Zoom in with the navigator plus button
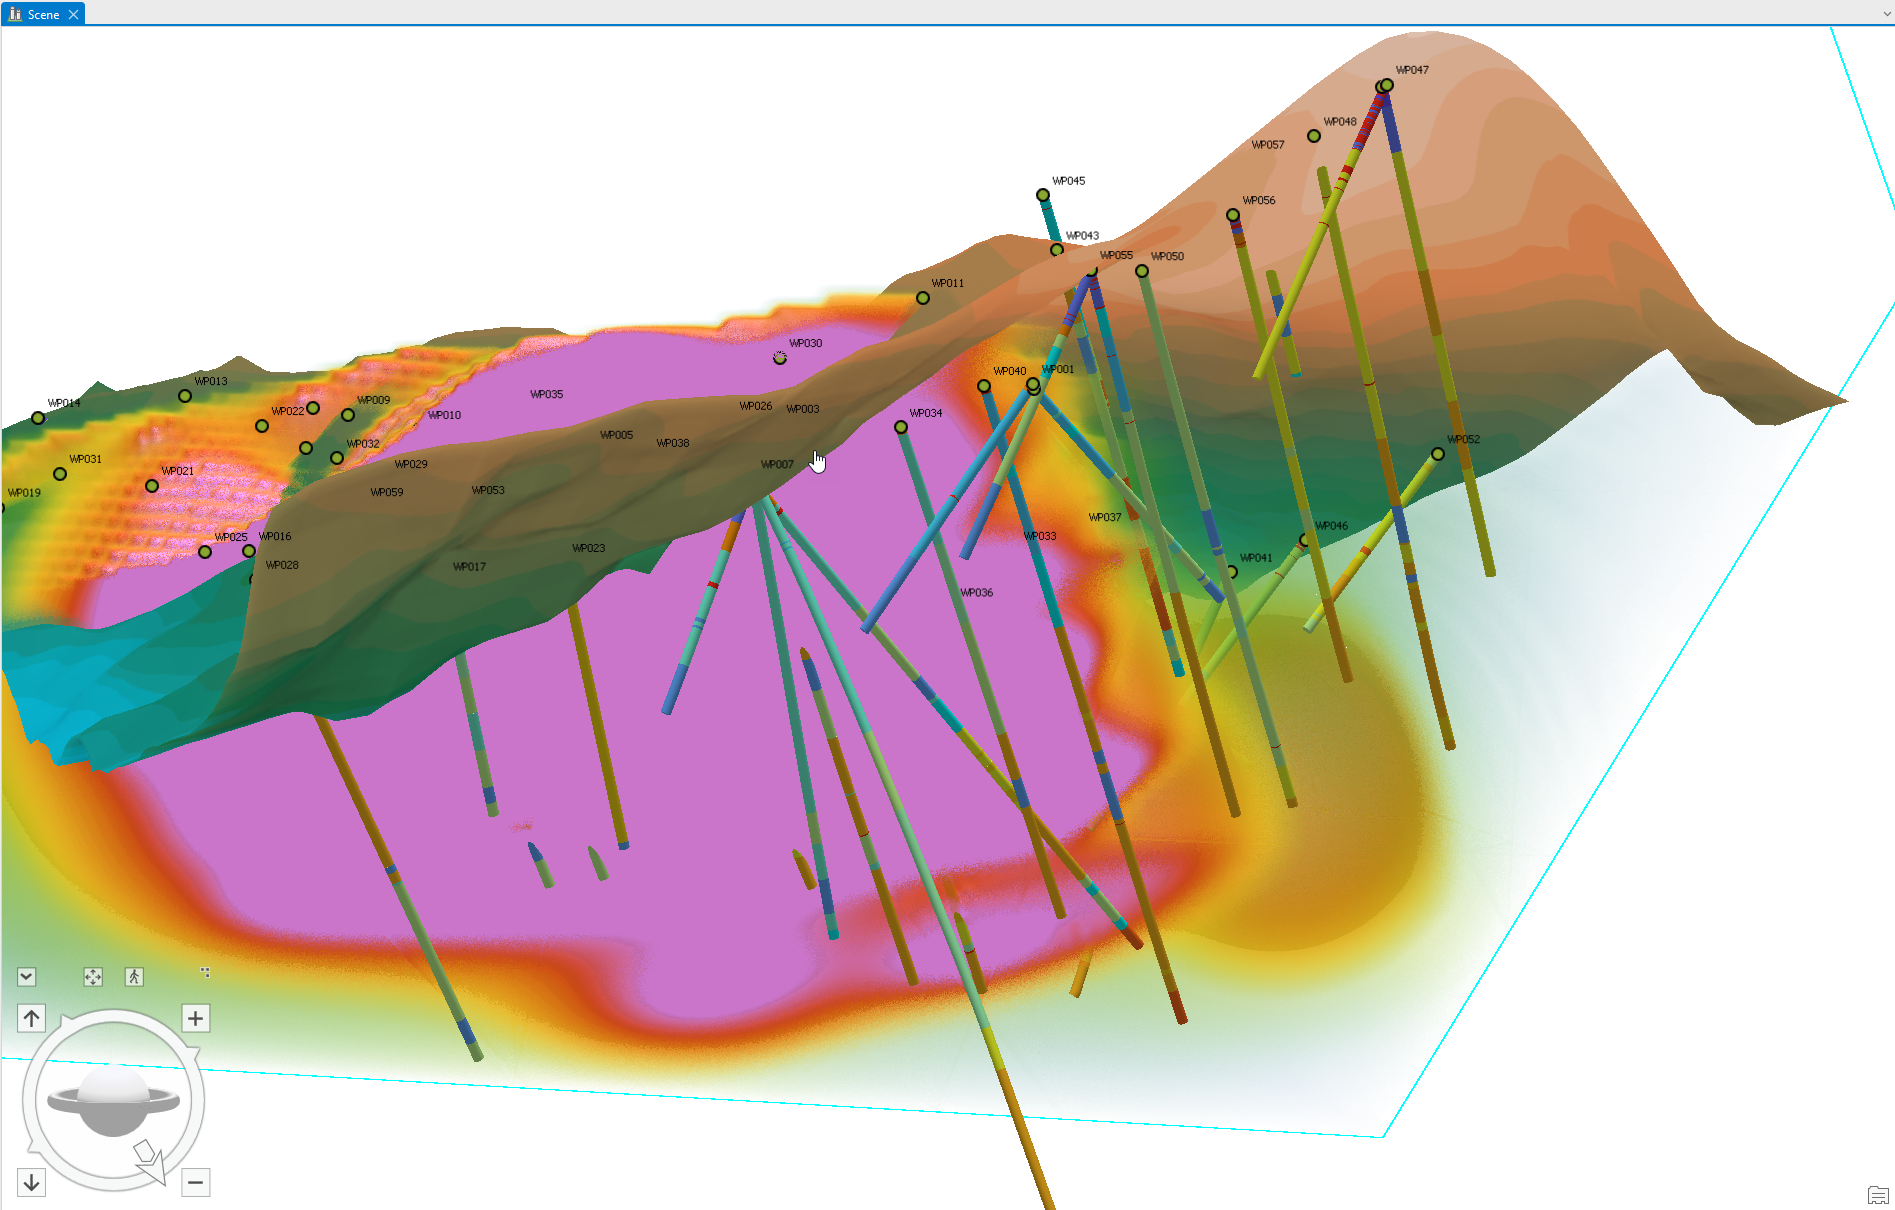Image resolution: width=1895 pixels, height=1210 pixels. click(x=195, y=1018)
